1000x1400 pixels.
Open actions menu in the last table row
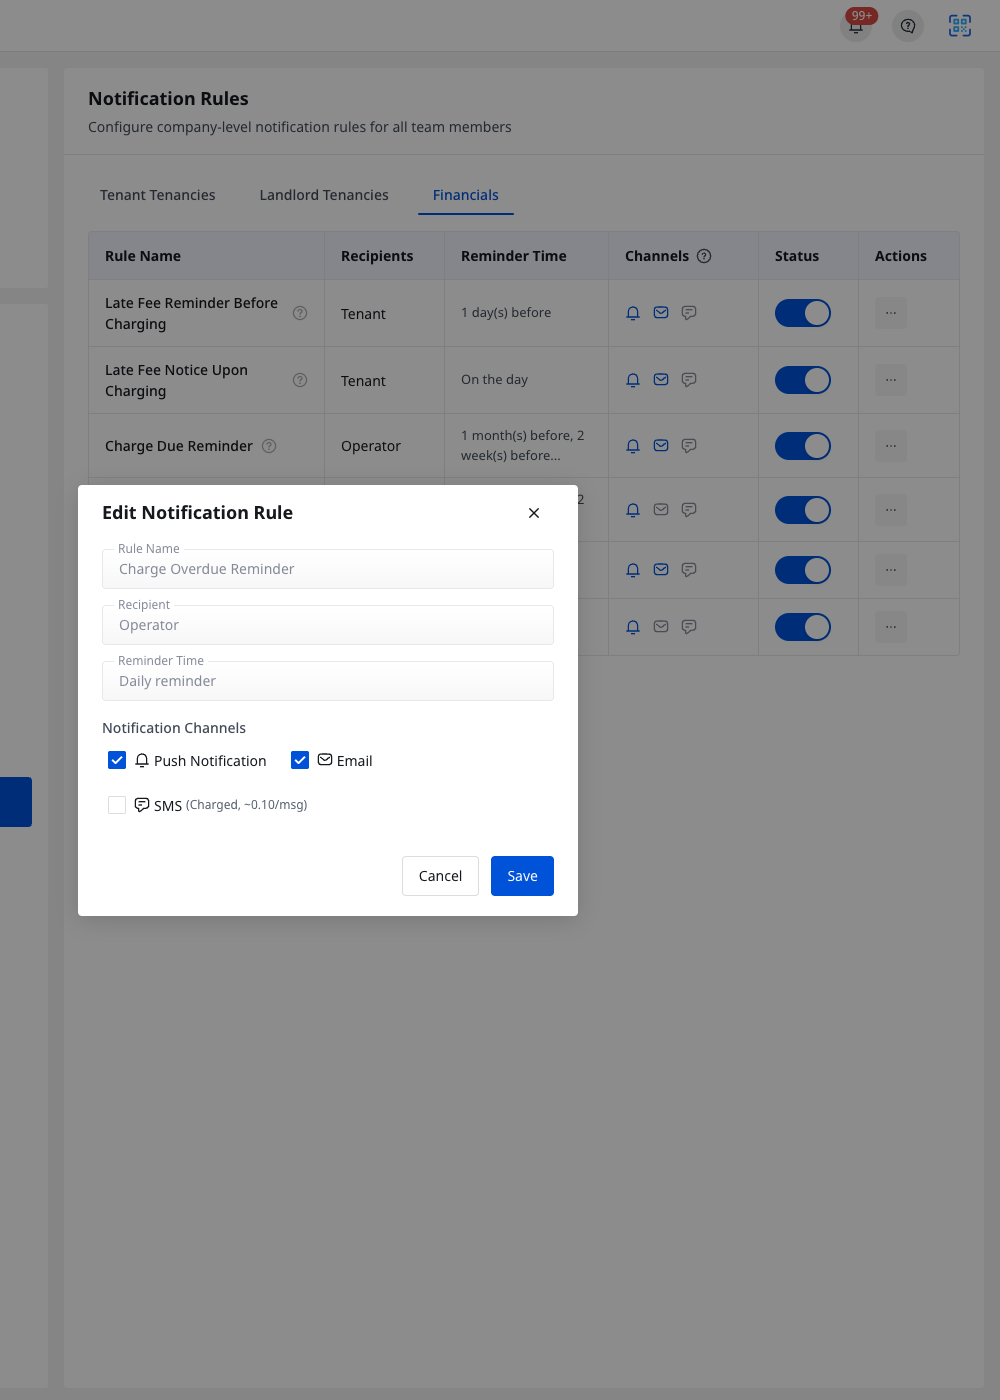pyautogui.click(x=891, y=627)
